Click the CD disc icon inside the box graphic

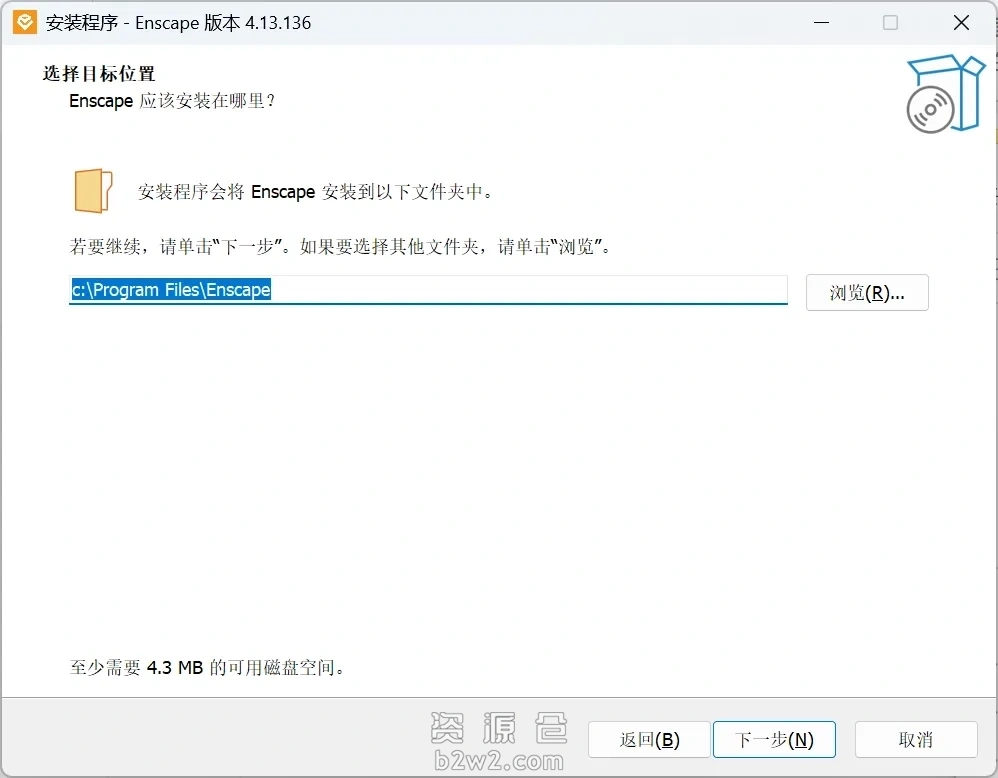coord(931,110)
